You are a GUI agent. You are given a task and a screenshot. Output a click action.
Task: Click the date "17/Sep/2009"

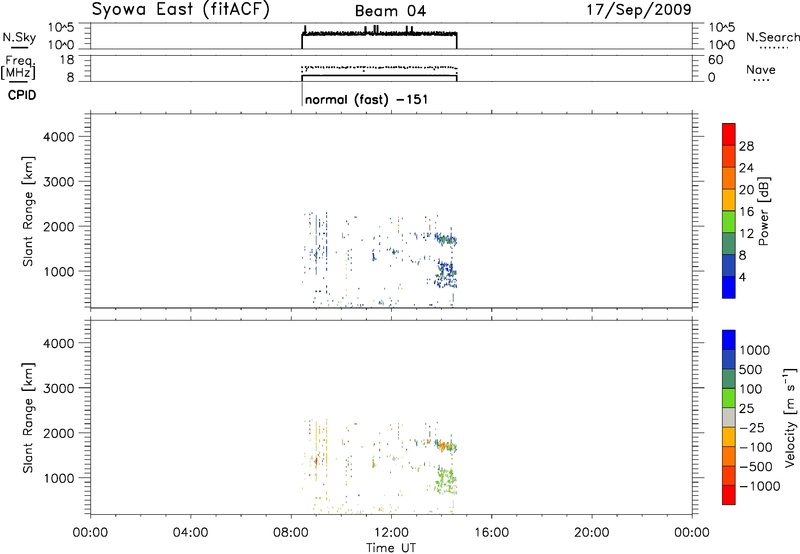click(x=639, y=10)
